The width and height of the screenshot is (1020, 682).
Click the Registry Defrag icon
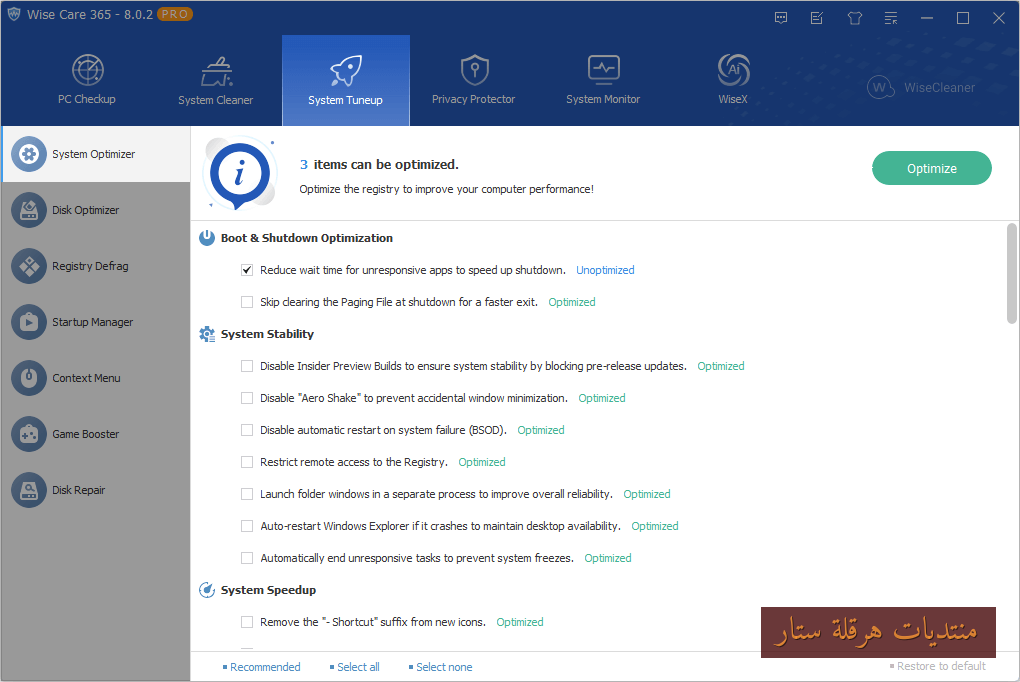29,266
